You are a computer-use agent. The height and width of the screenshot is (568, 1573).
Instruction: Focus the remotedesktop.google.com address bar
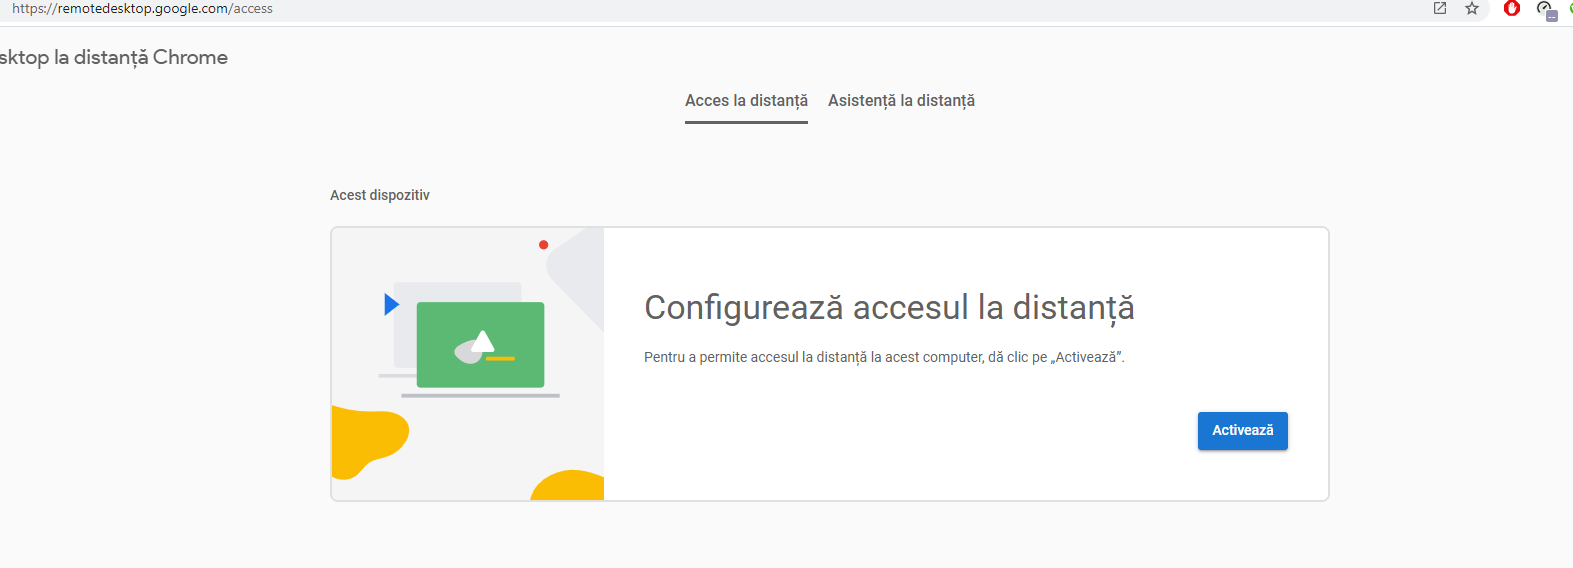click(142, 9)
